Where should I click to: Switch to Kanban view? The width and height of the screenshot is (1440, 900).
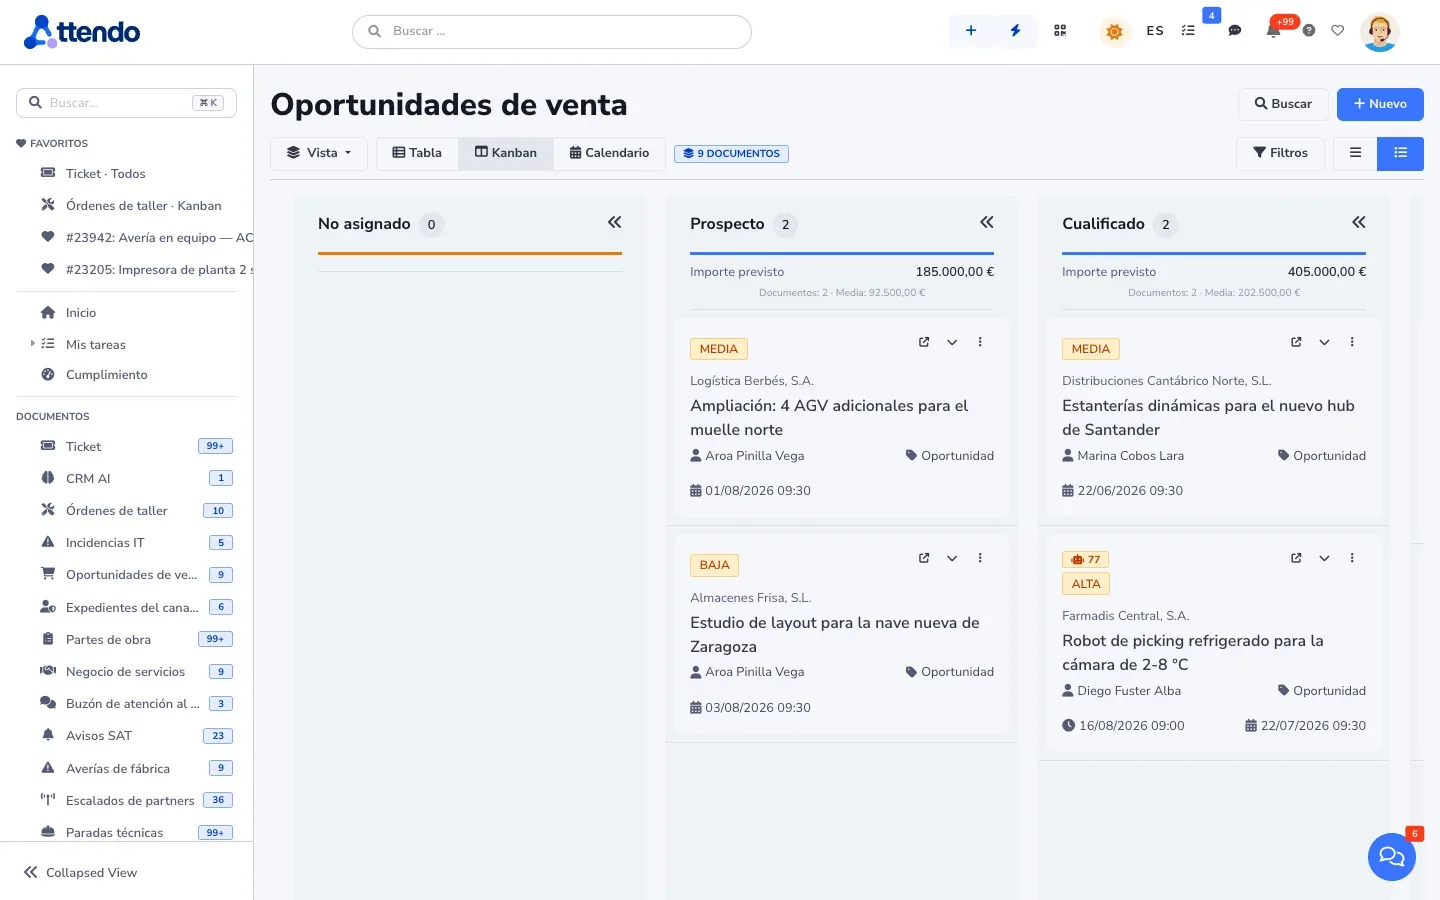coord(506,153)
